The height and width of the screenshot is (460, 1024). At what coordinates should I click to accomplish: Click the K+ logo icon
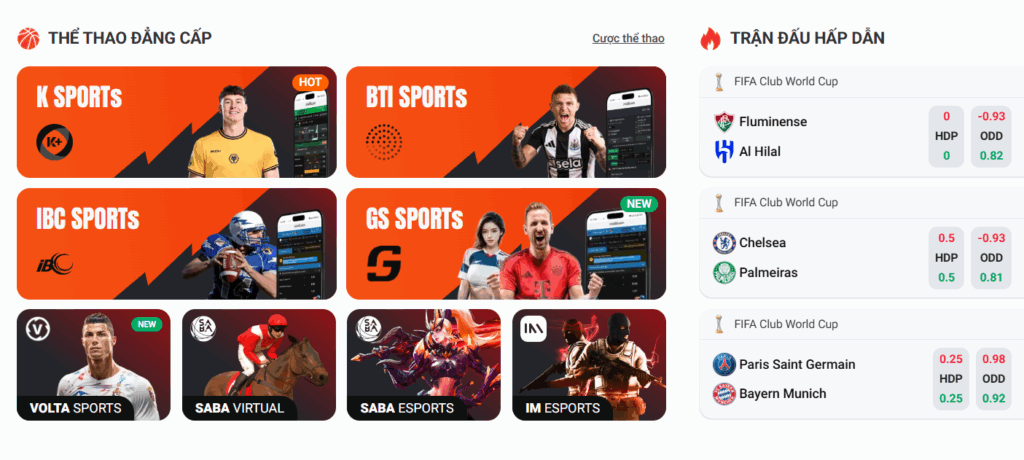click(x=55, y=143)
